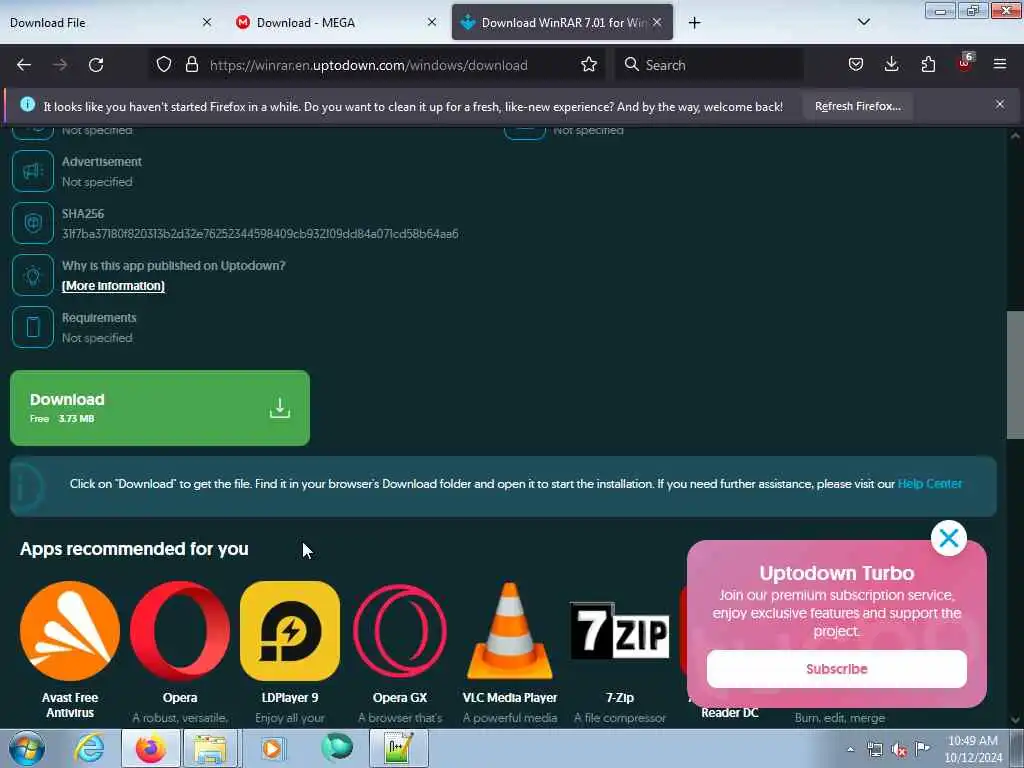
Task: Click the Refresh Firefox... button
Action: (x=857, y=106)
